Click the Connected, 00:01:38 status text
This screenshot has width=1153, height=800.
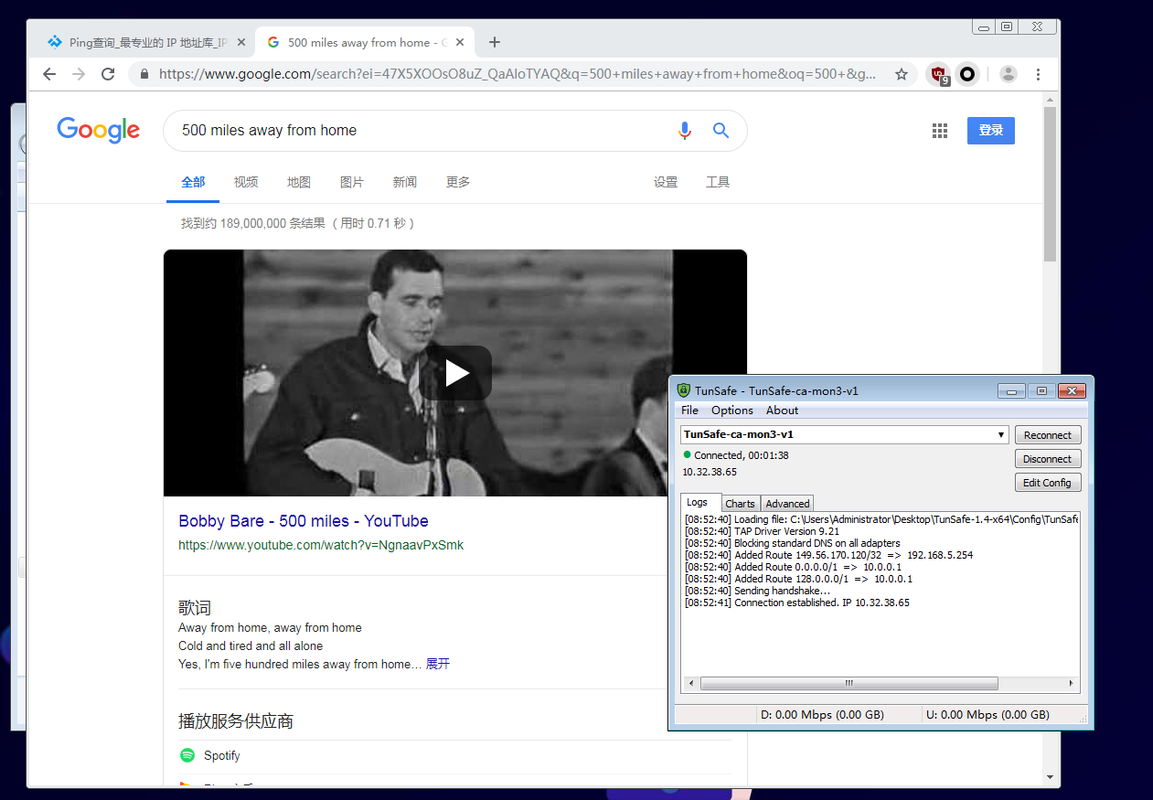click(740, 455)
